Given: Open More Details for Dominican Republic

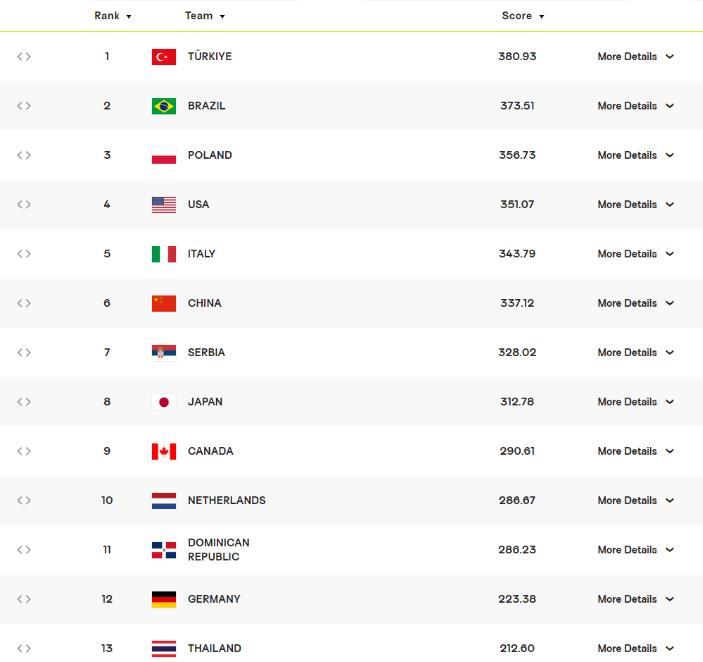Looking at the screenshot, I should (635, 550).
